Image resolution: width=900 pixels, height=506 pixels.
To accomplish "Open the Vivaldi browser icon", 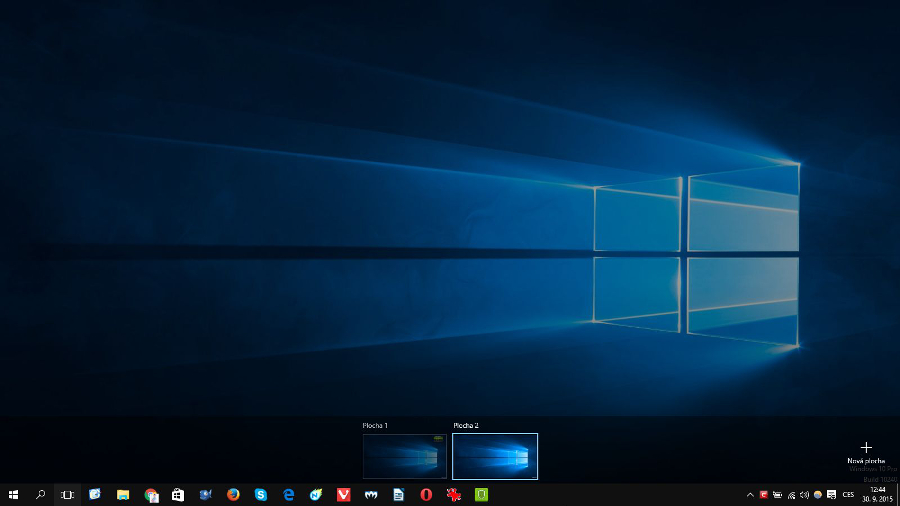I will tap(343, 494).
